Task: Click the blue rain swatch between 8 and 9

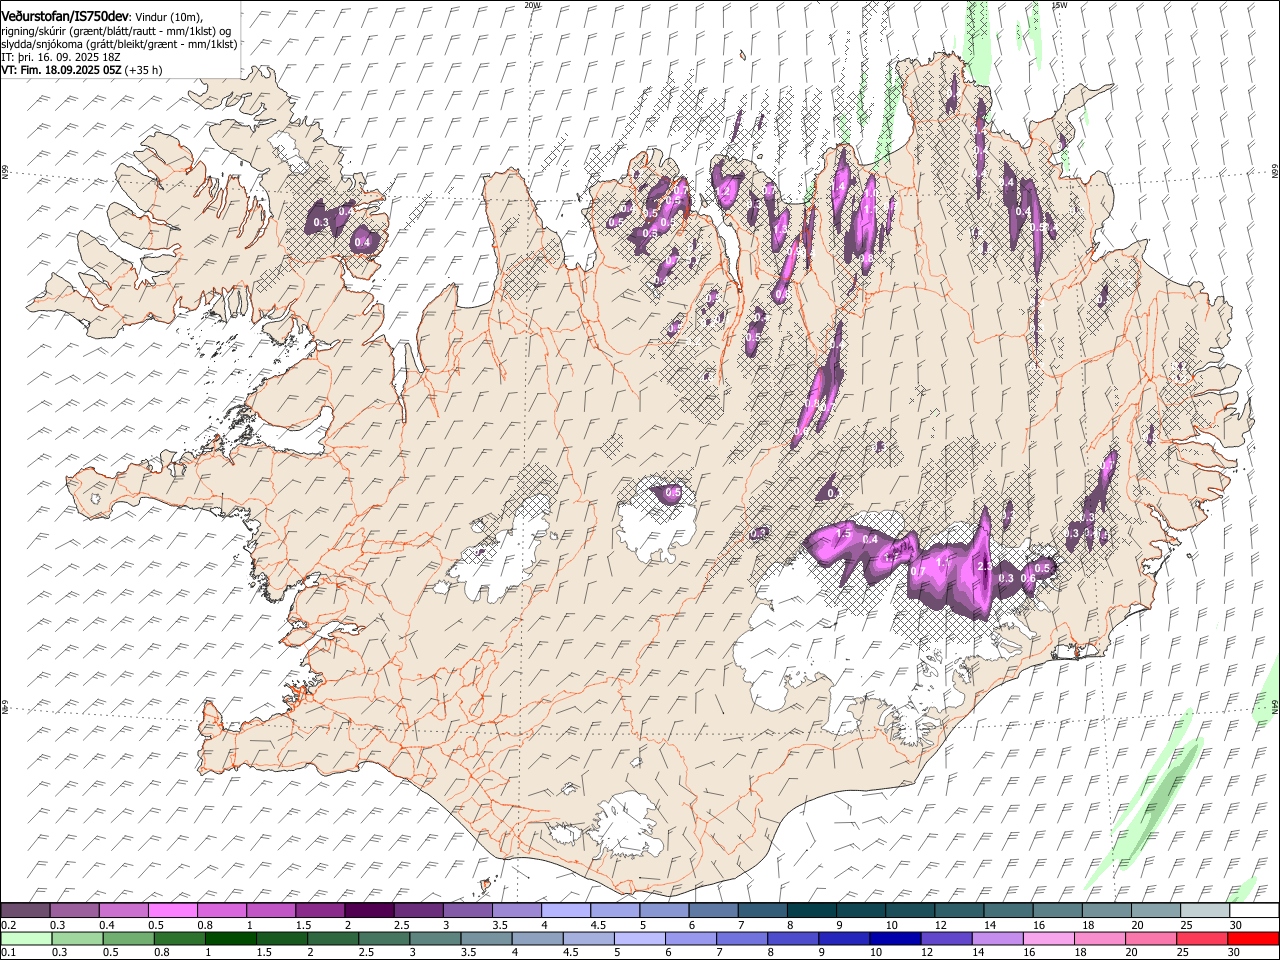Action: [793, 938]
